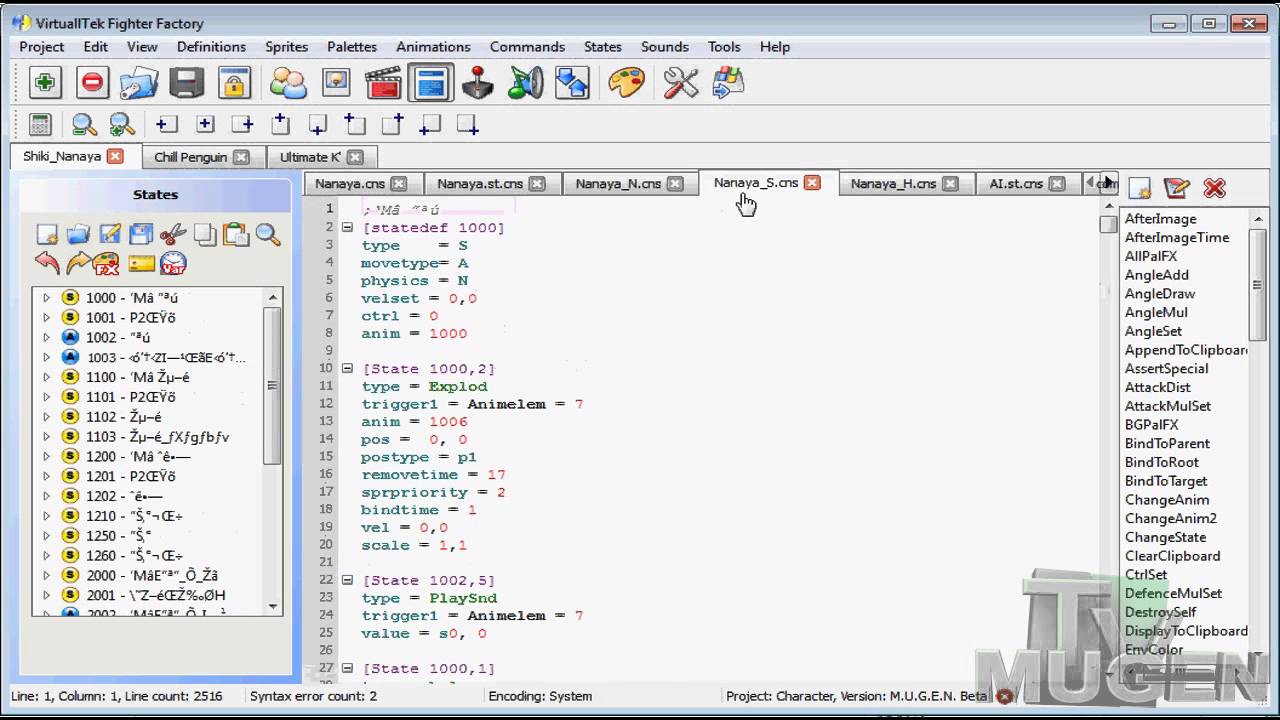Switch to the AI.st.cns tab
The image size is (1280, 720).
click(x=1016, y=184)
